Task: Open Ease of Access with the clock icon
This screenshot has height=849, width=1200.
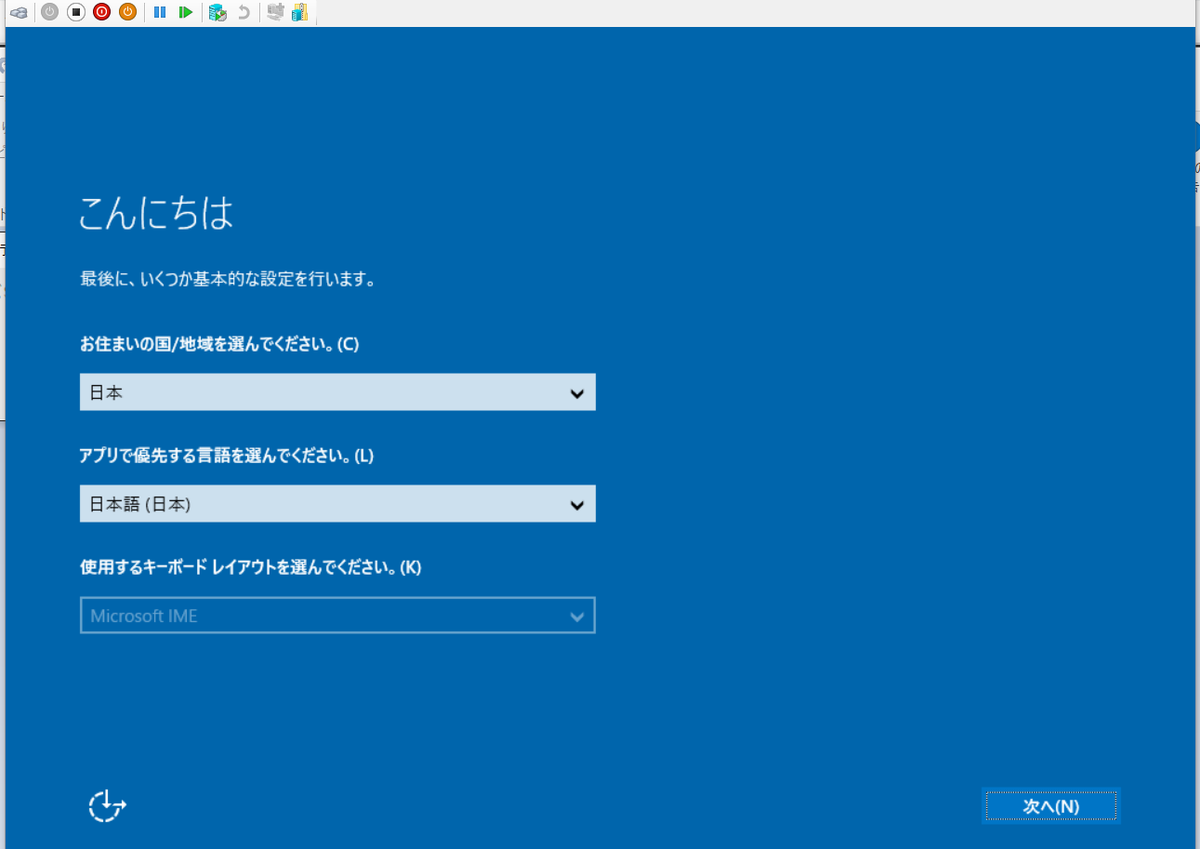Action: [x=106, y=806]
